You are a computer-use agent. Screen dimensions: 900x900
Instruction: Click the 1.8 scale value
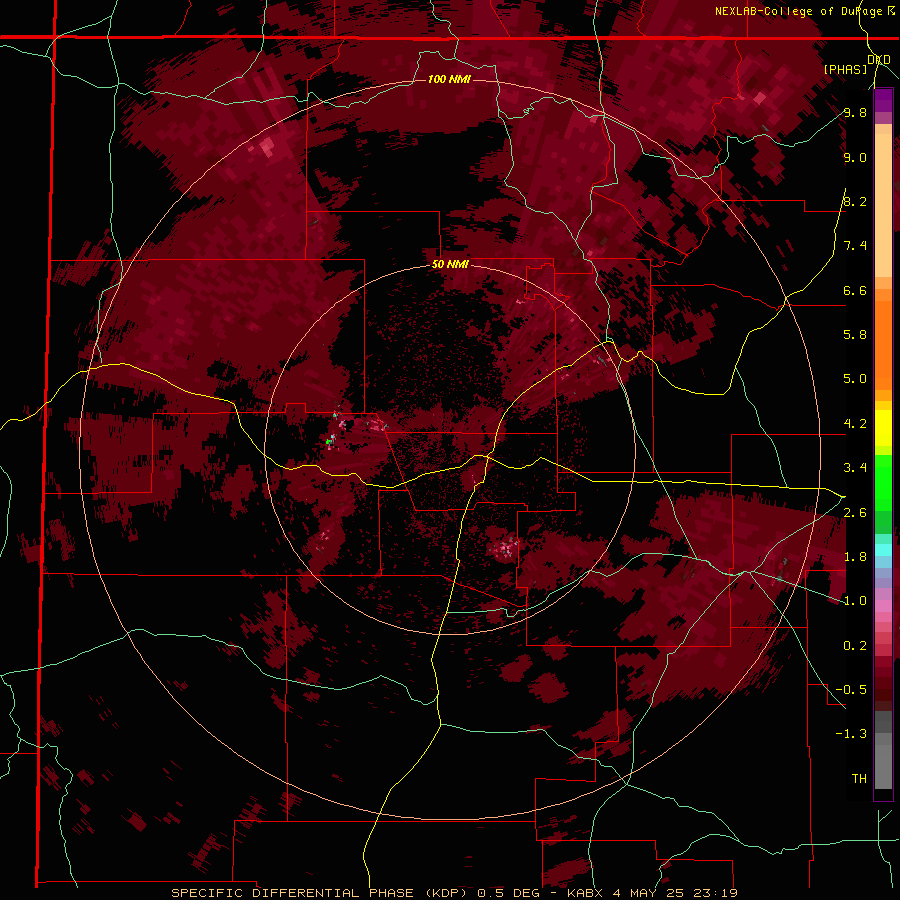pos(855,557)
